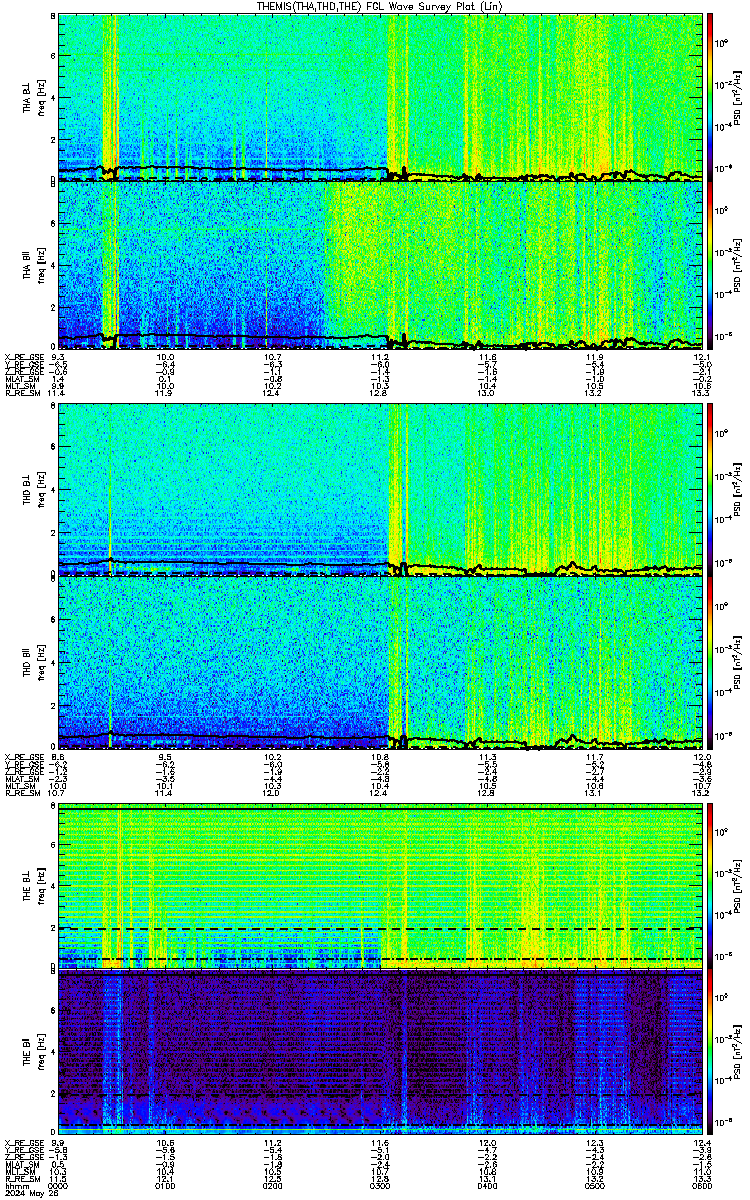Click the 0400 time tick label

487,1186
